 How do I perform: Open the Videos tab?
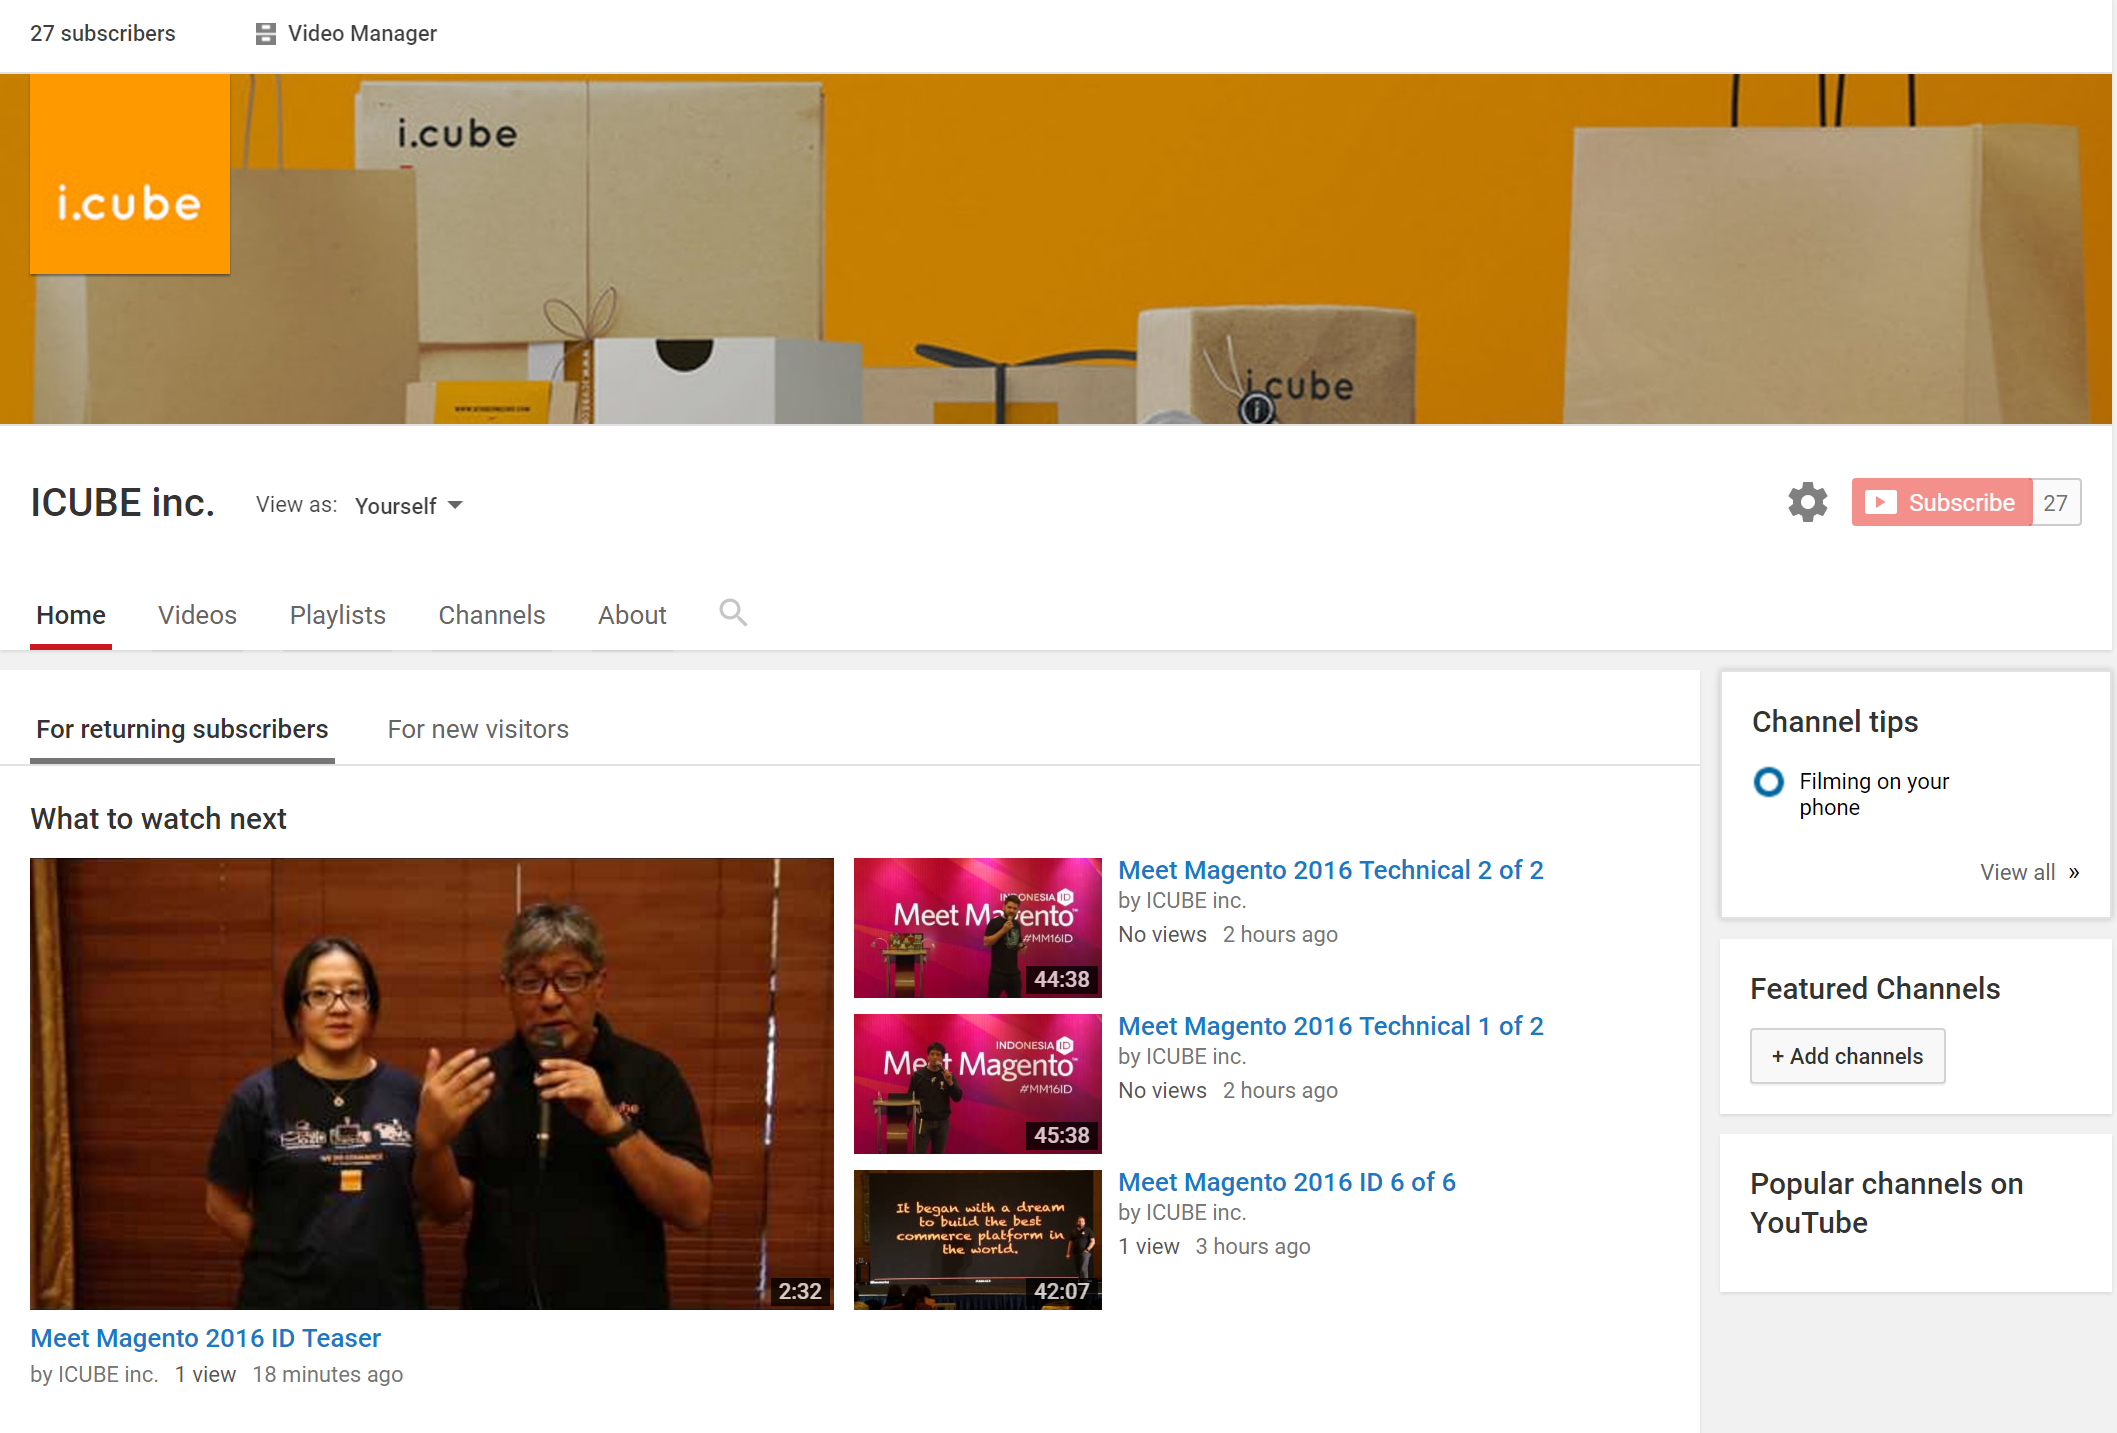pyautogui.click(x=197, y=615)
